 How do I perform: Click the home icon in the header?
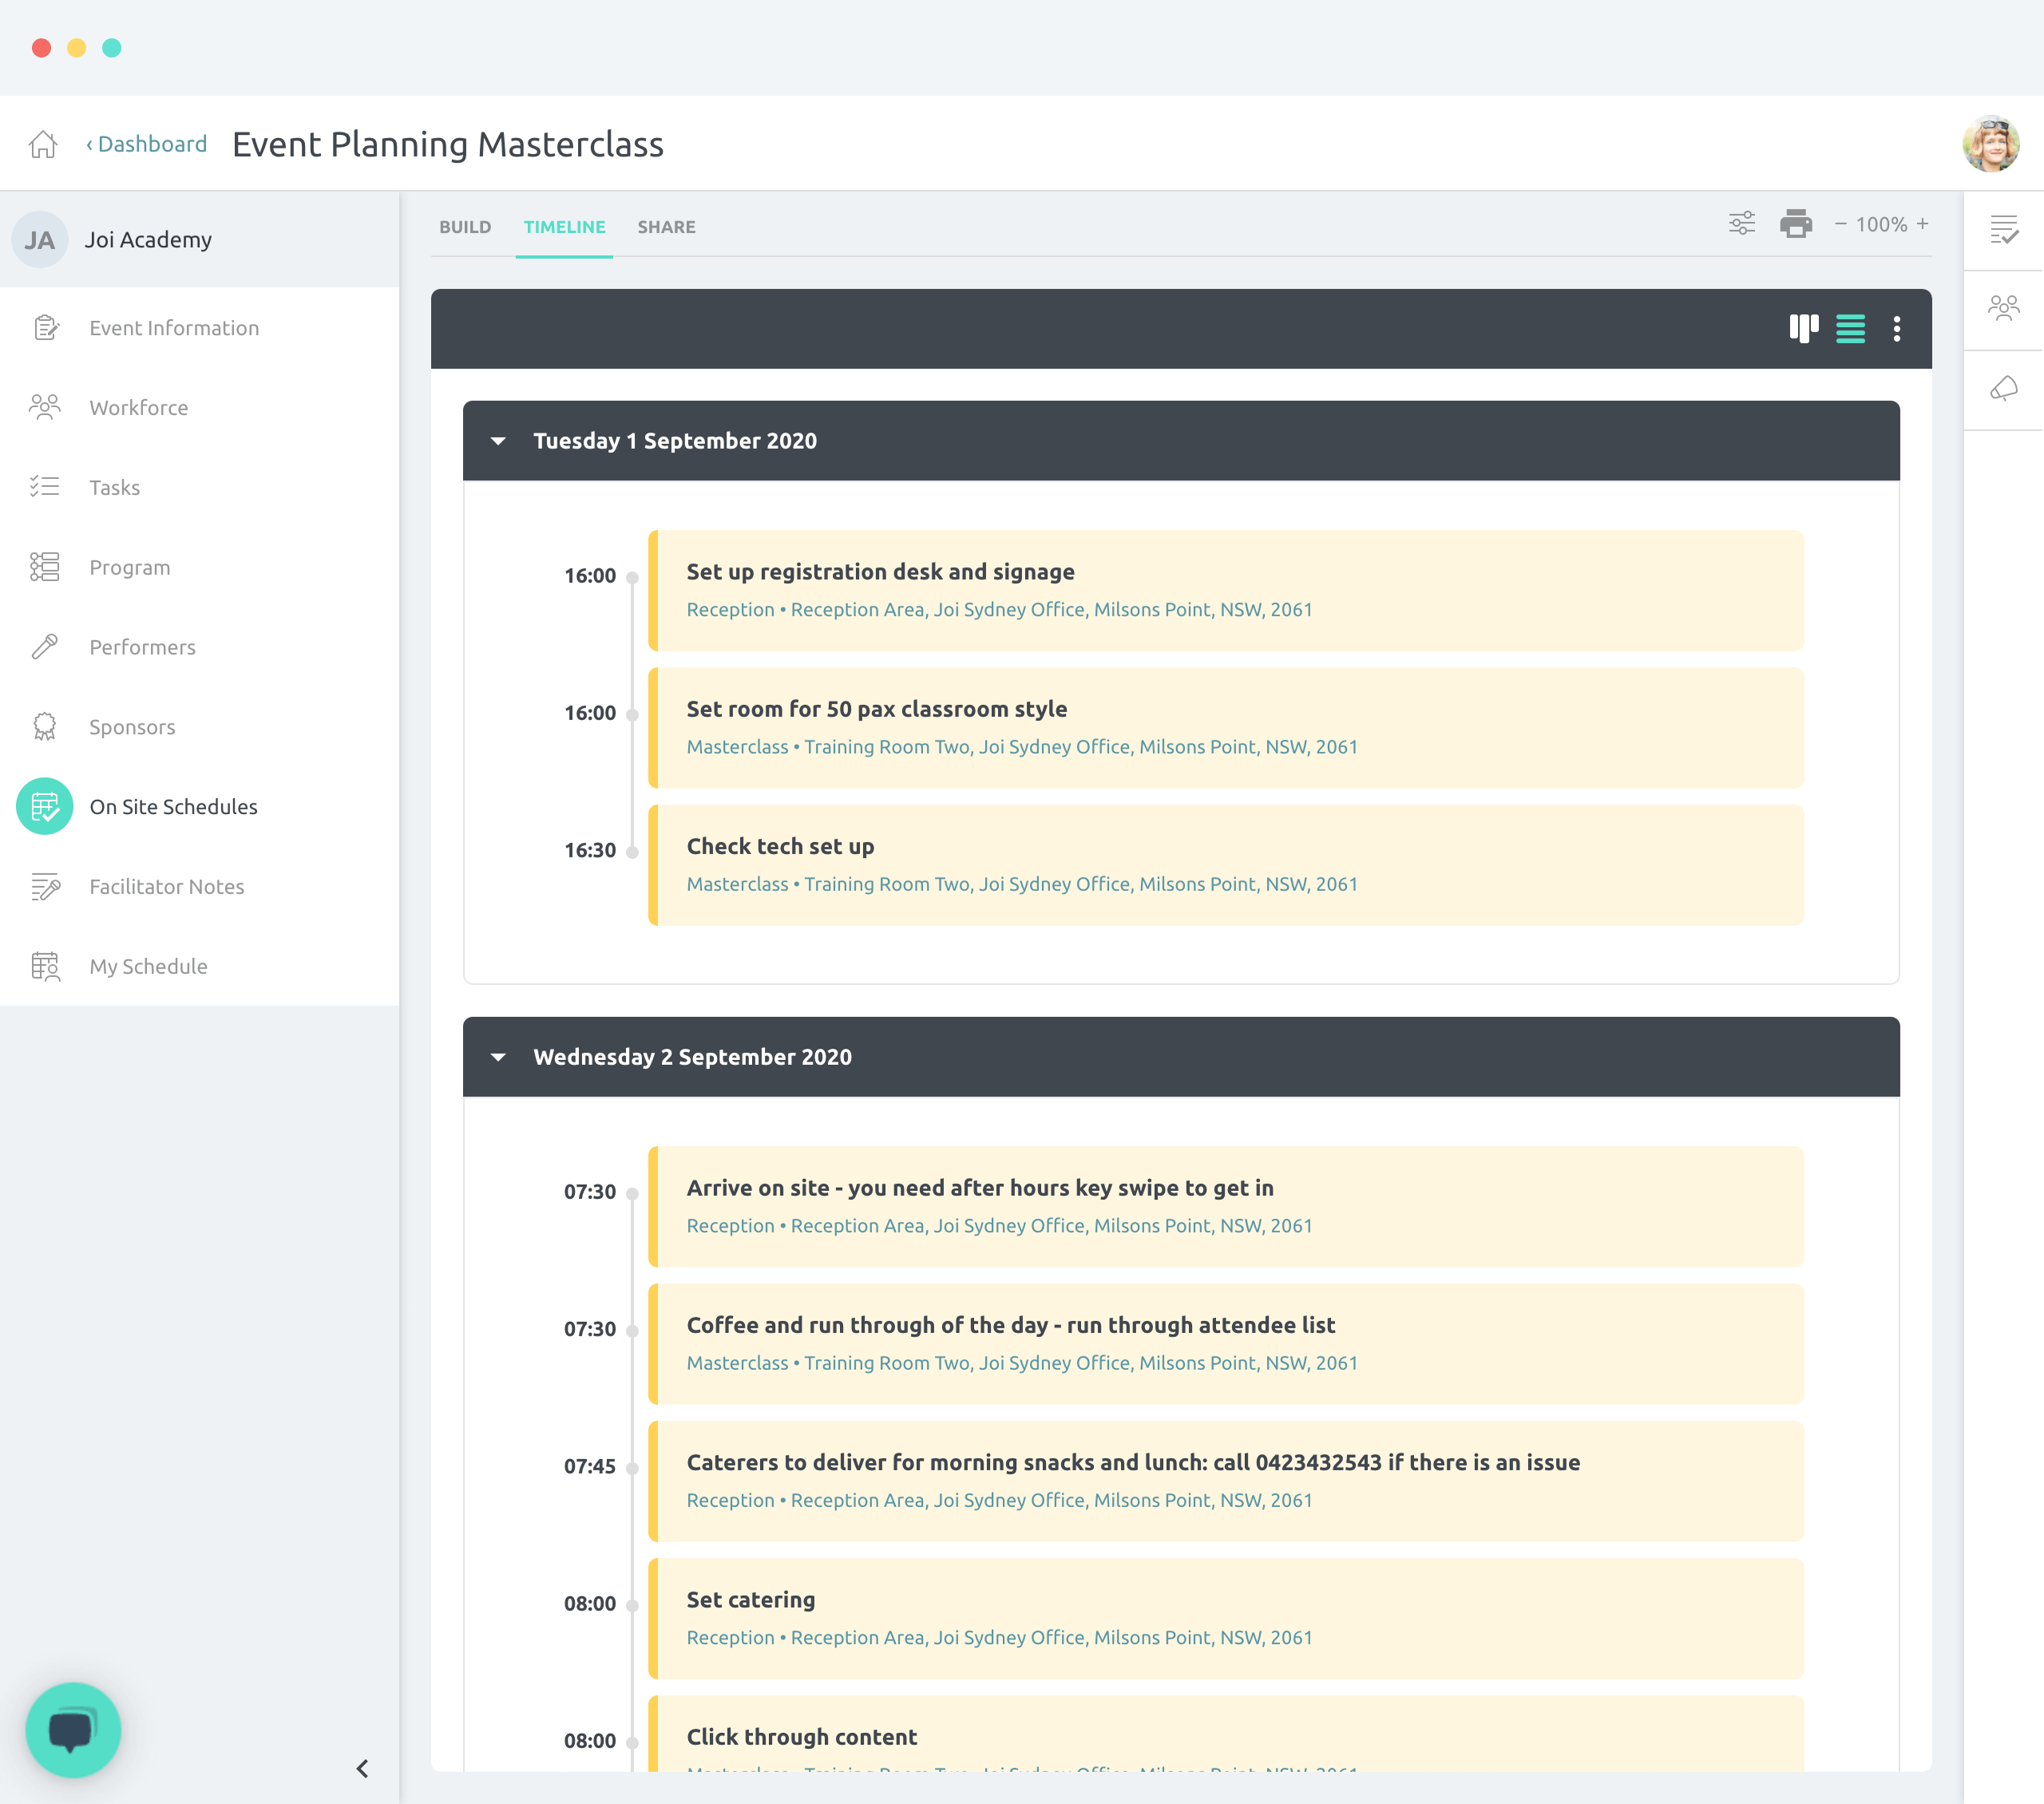click(x=43, y=144)
